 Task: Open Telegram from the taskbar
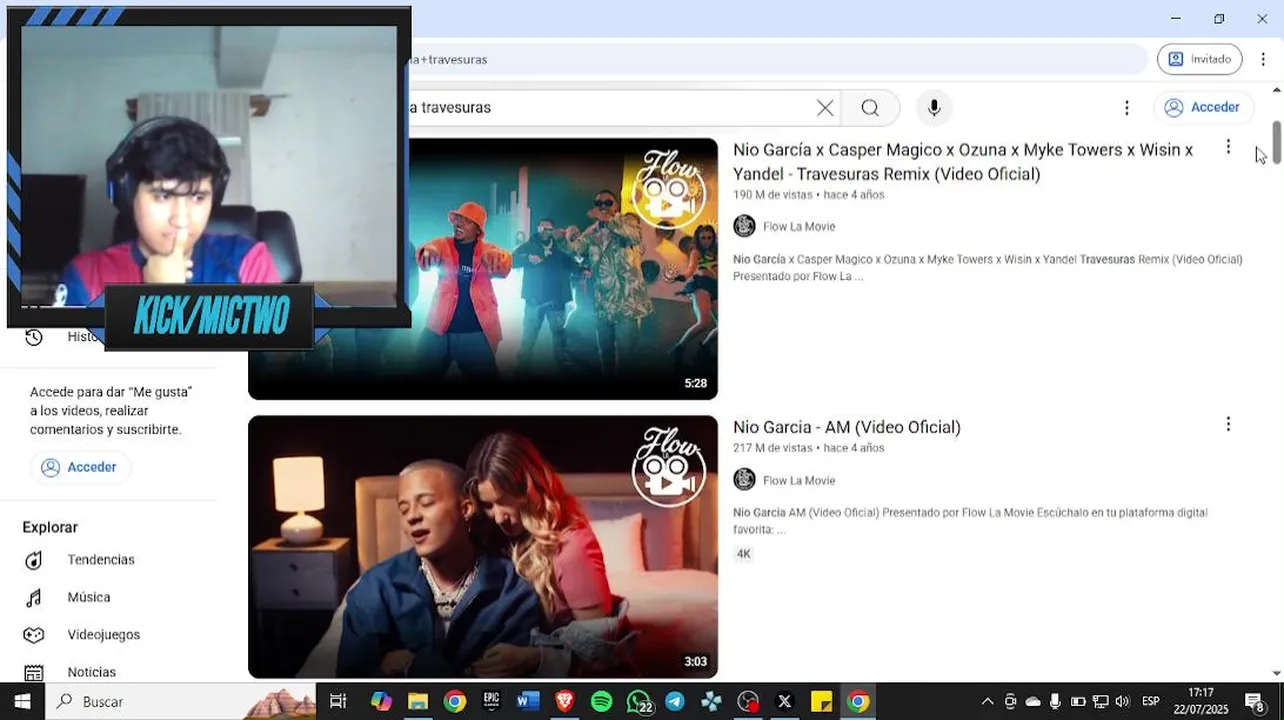pyautogui.click(x=675, y=701)
